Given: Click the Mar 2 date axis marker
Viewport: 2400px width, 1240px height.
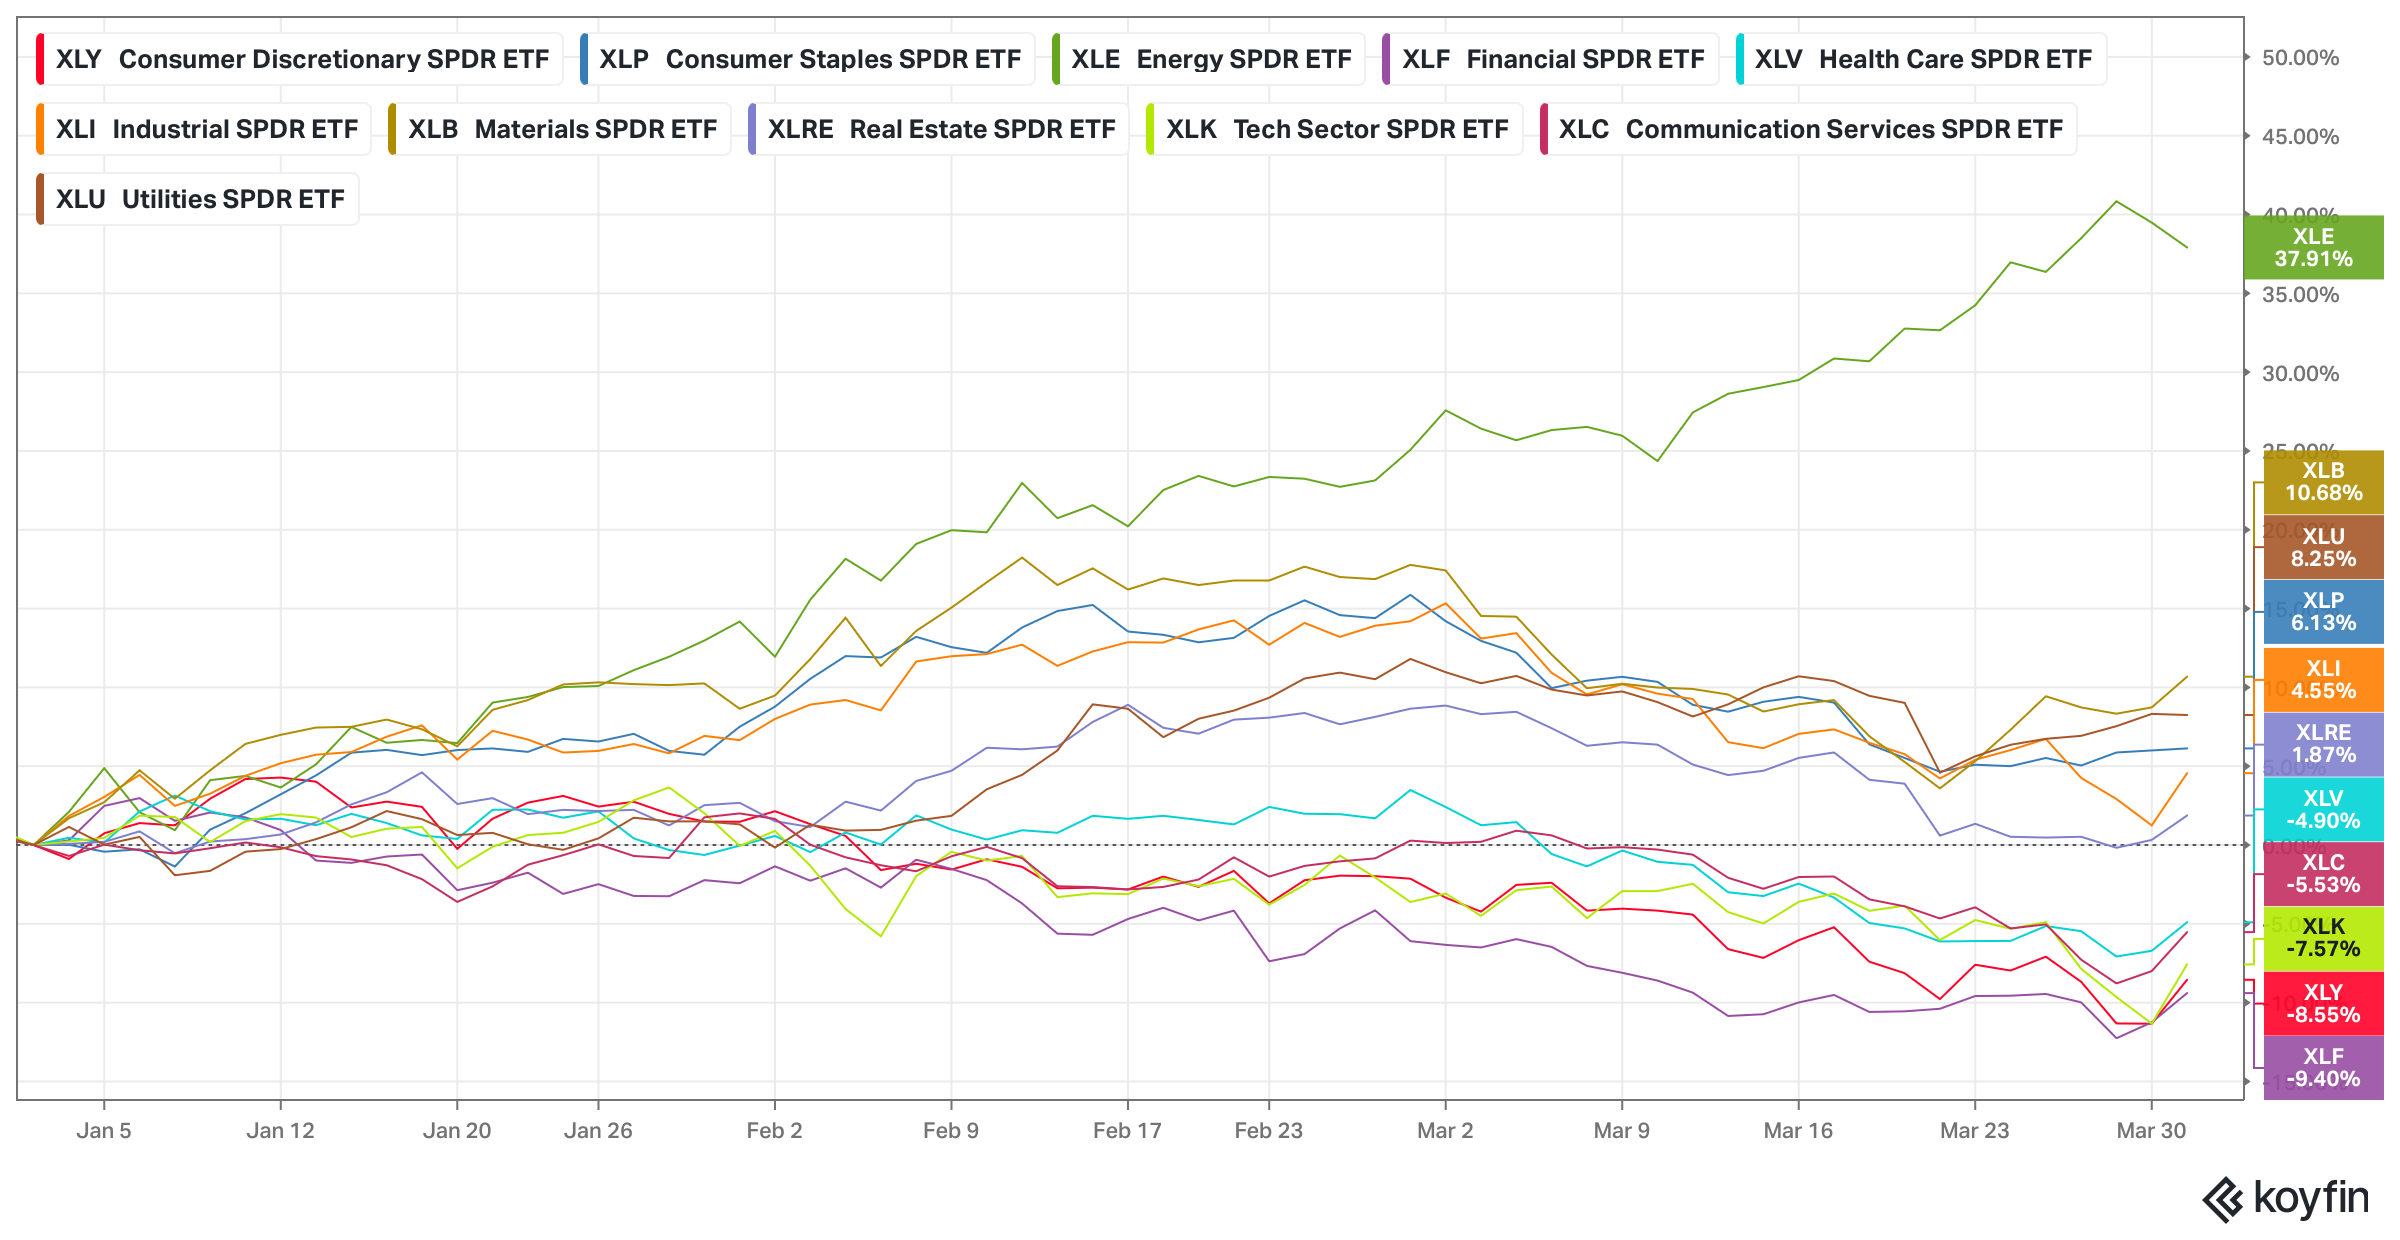Looking at the screenshot, I should click(x=1445, y=1130).
